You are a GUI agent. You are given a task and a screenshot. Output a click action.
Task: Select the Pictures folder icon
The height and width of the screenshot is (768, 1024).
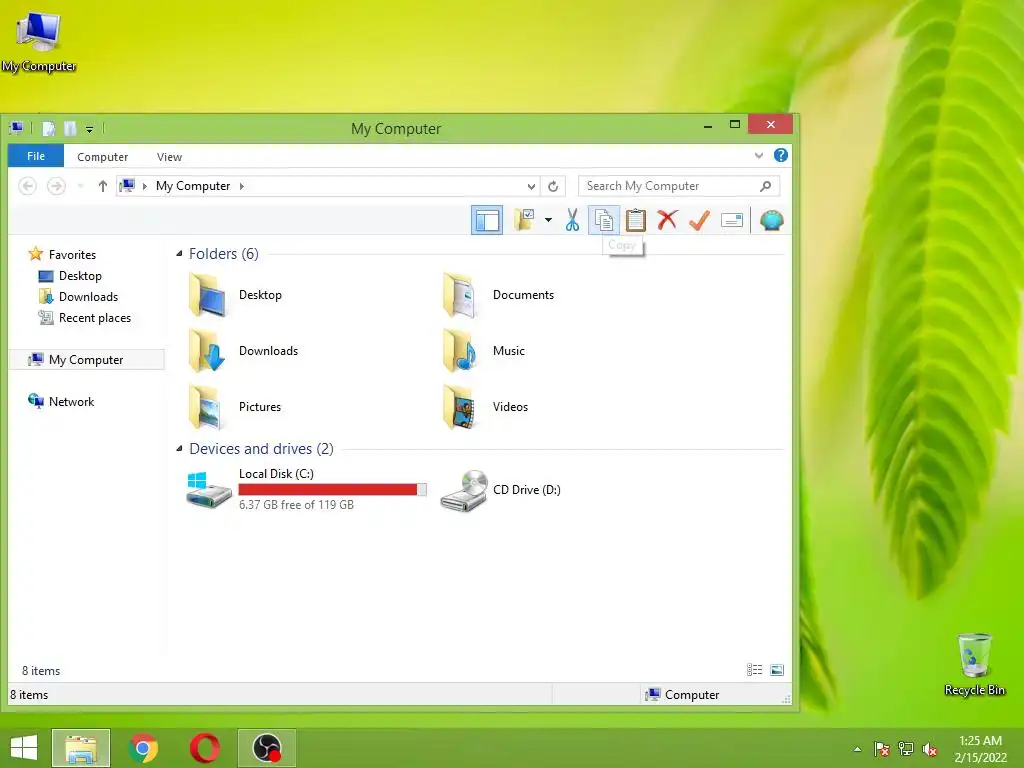(x=208, y=407)
